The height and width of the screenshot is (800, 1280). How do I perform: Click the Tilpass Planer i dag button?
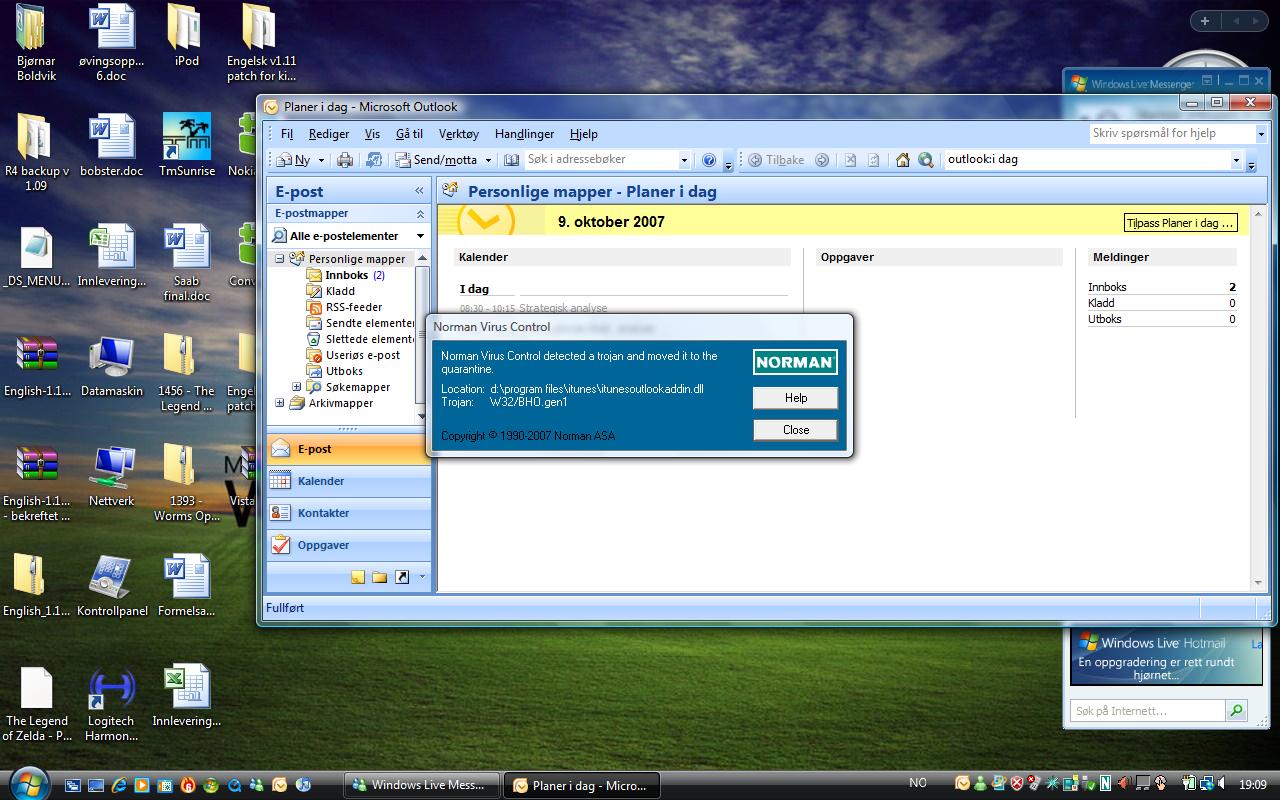(1181, 223)
